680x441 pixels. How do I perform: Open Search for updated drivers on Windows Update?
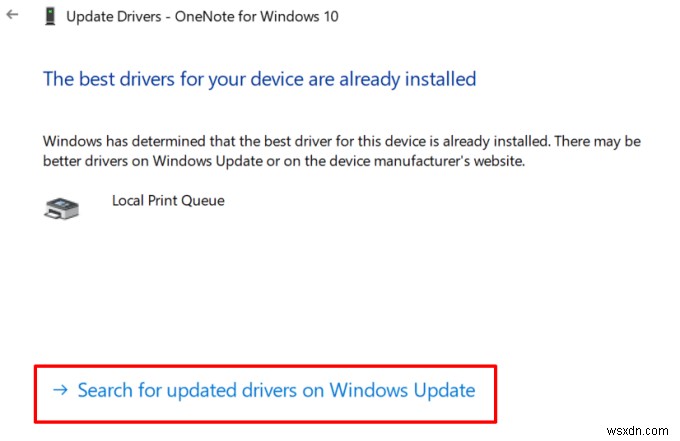275,389
